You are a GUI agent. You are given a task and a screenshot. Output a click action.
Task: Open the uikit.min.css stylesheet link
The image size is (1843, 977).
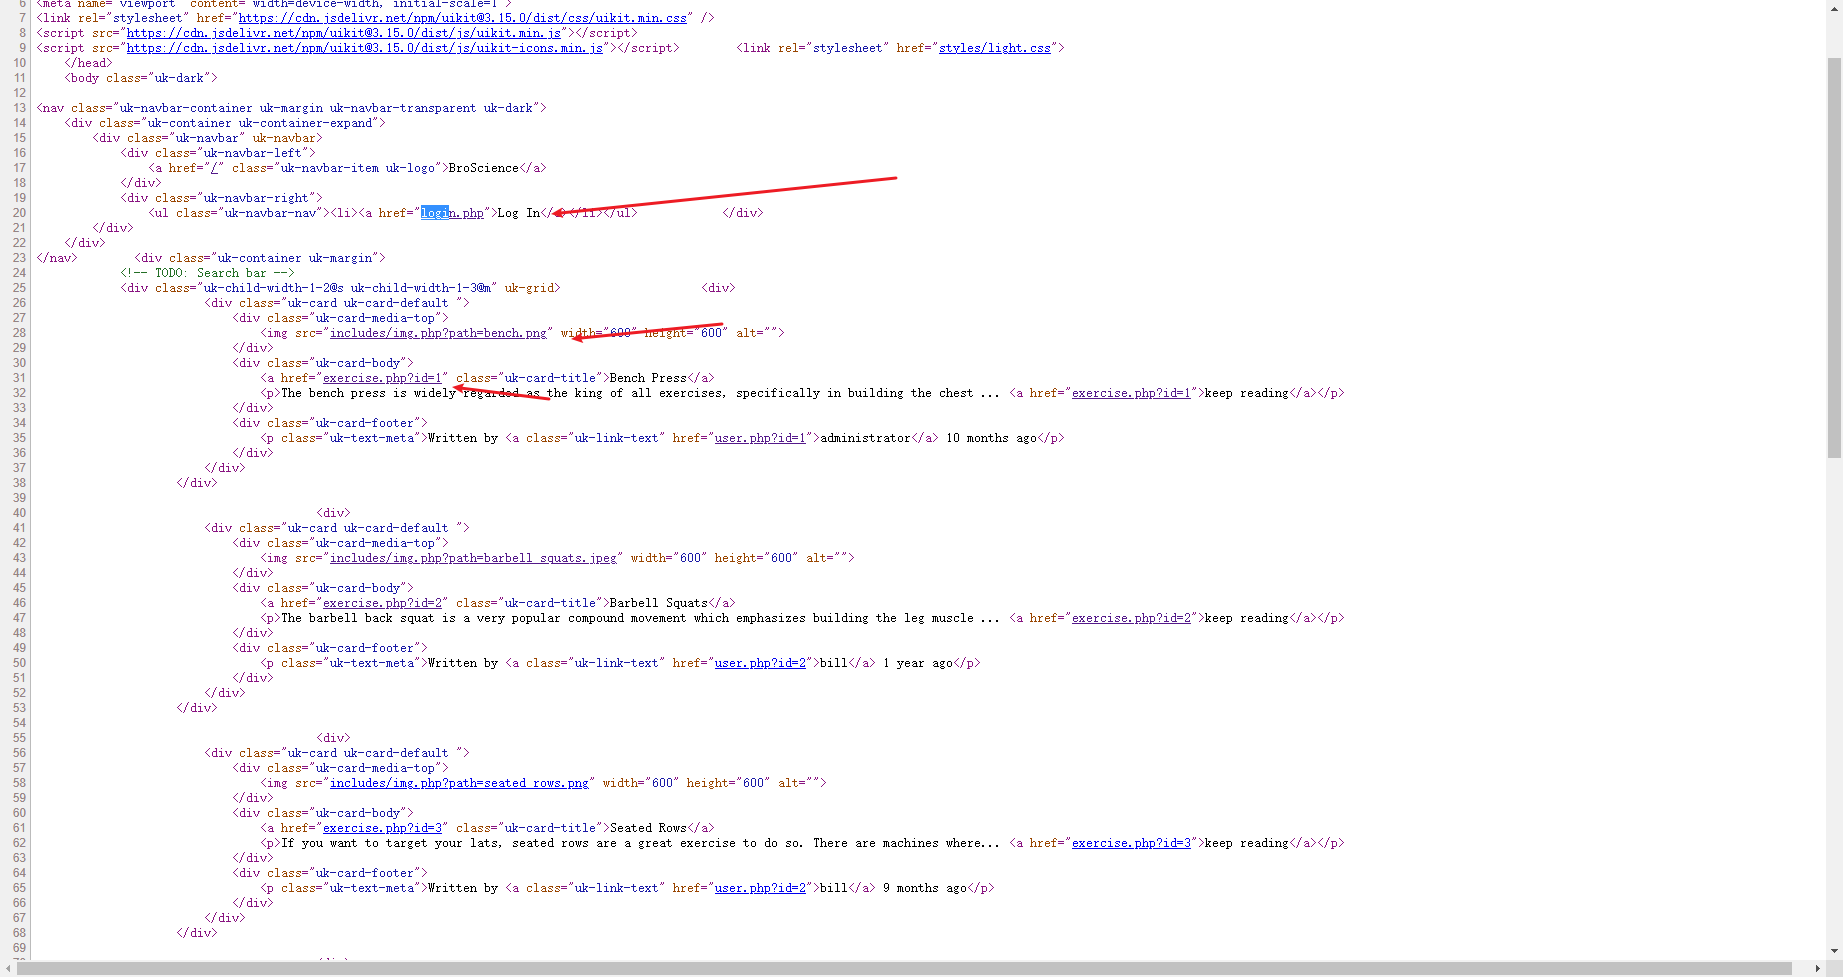pyautogui.click(x=463, y=18)
